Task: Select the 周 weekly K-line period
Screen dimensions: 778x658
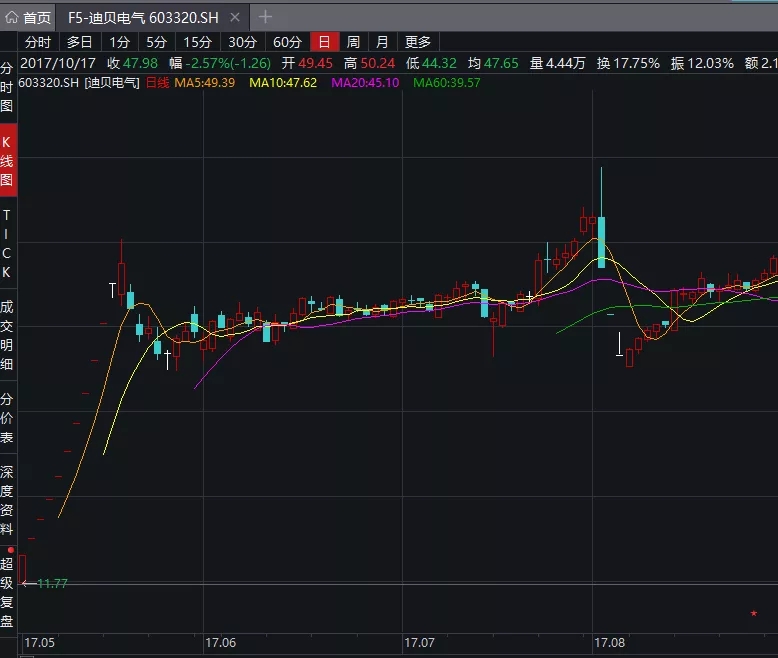Action: tap(353, 41)
